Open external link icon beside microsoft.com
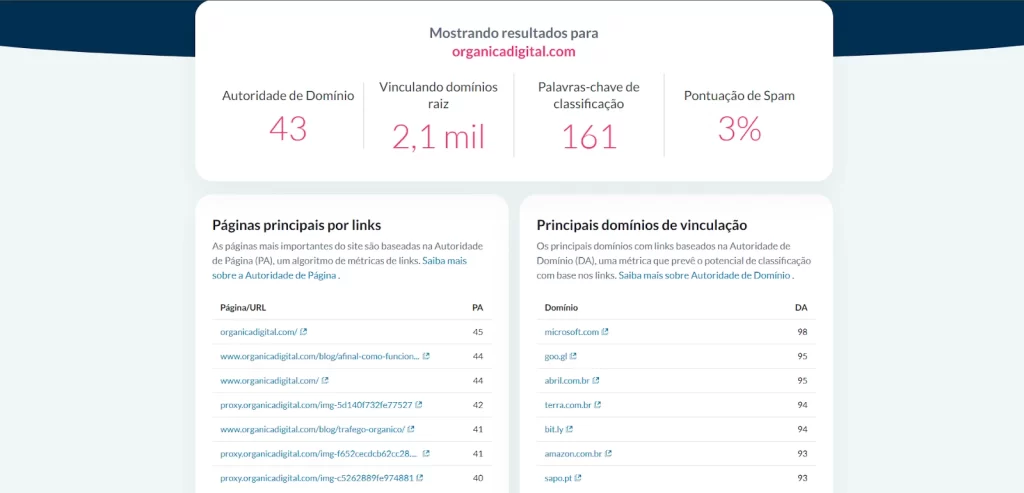1024x493 pixels. (605, 332)
